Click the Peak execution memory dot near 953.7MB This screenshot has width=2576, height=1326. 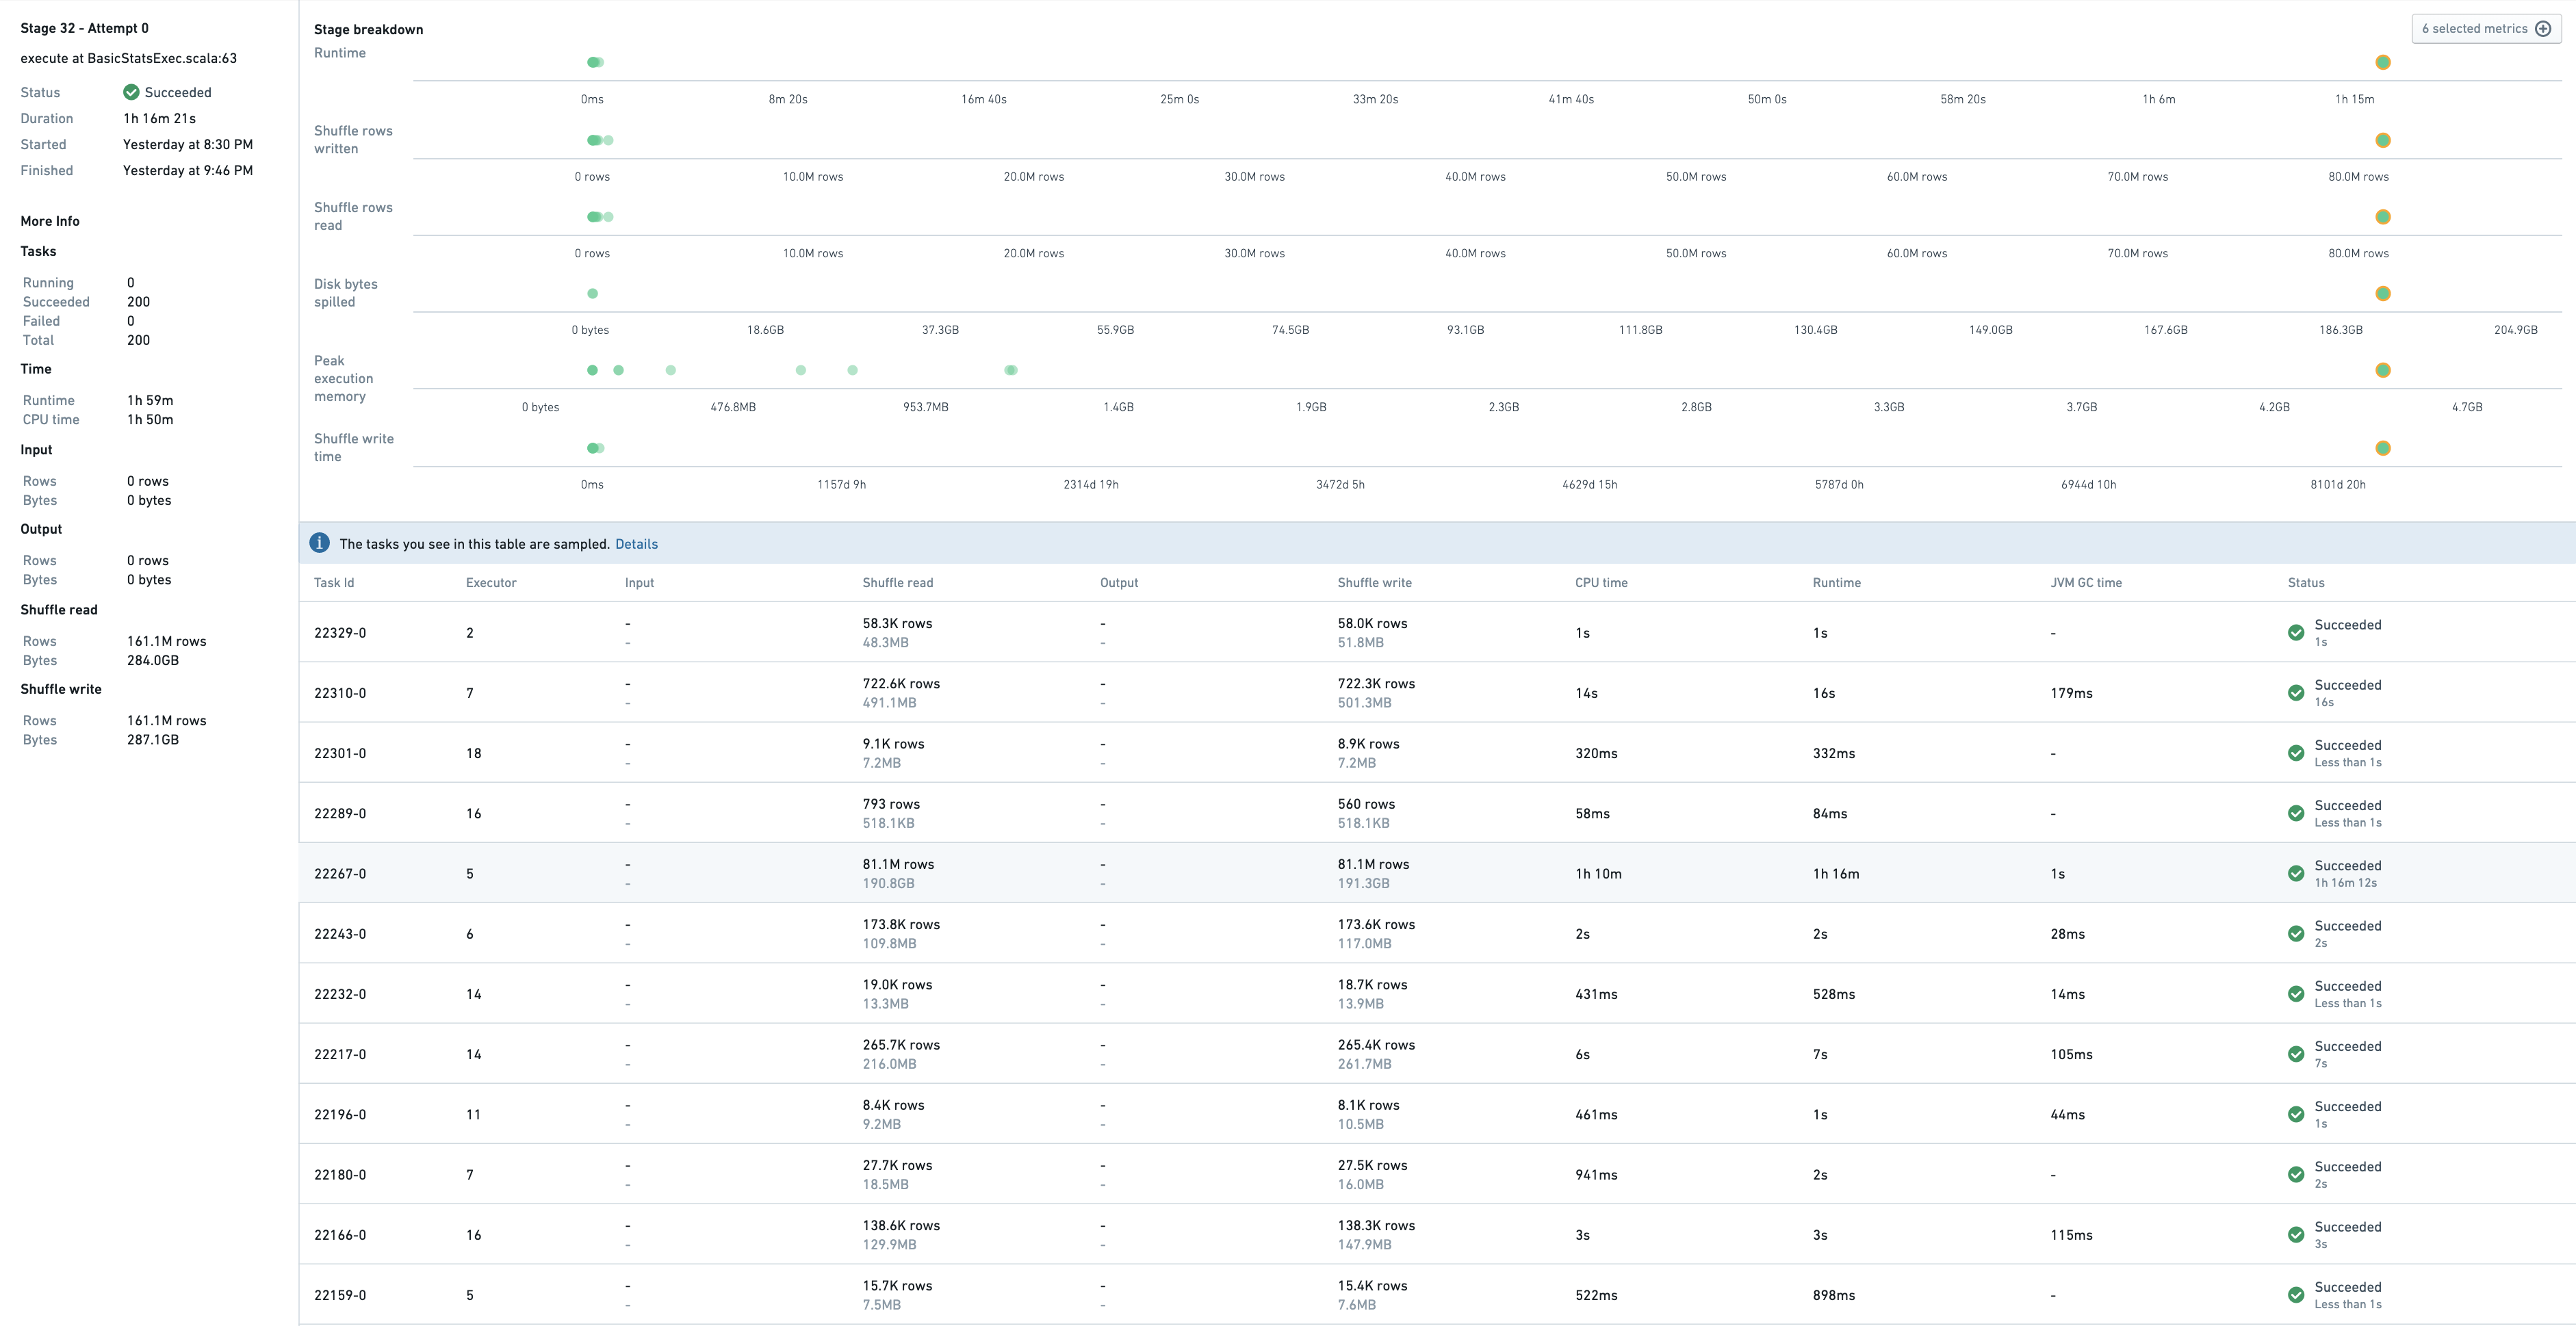(x=852, y=370)
